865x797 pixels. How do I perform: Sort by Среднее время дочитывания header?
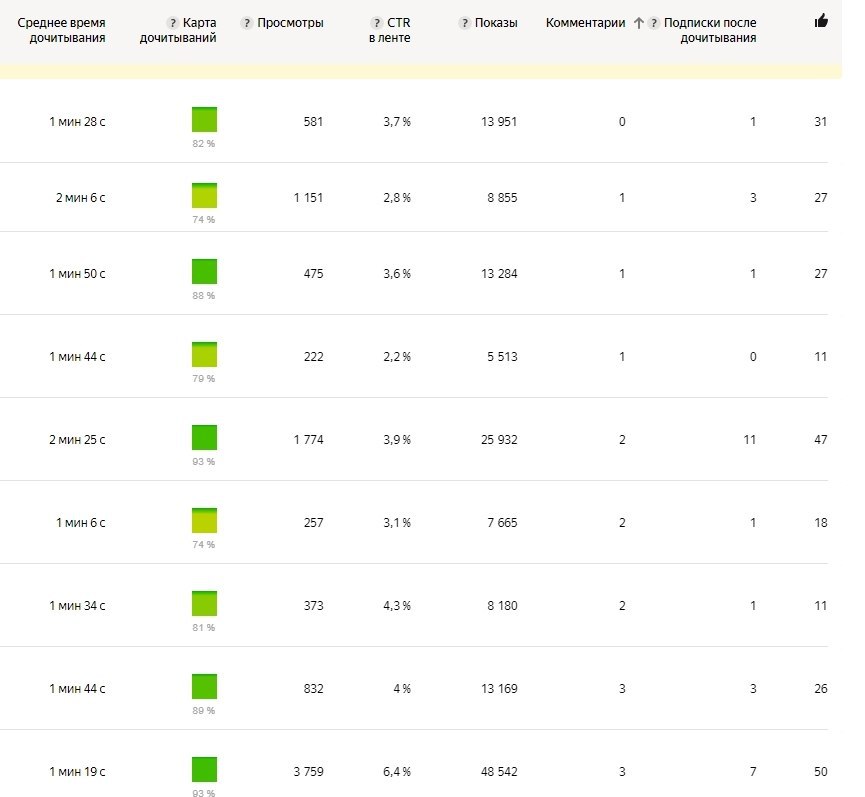point(61,30)
